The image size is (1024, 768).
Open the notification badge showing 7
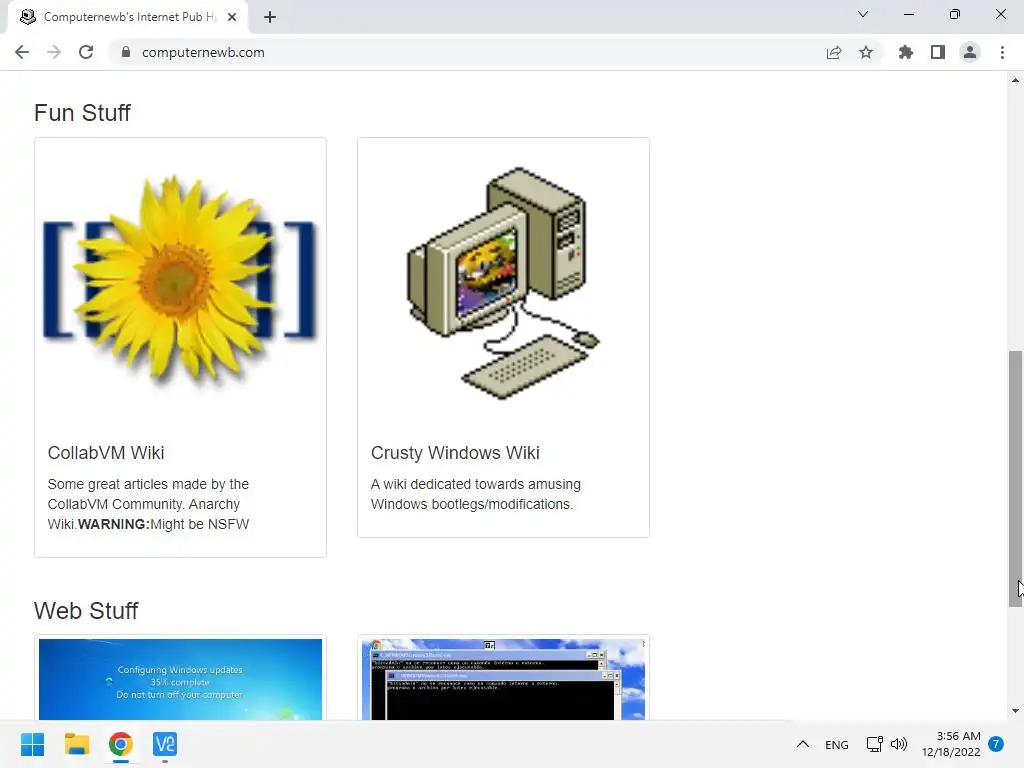pyautogui.click(x=996, y=744)
